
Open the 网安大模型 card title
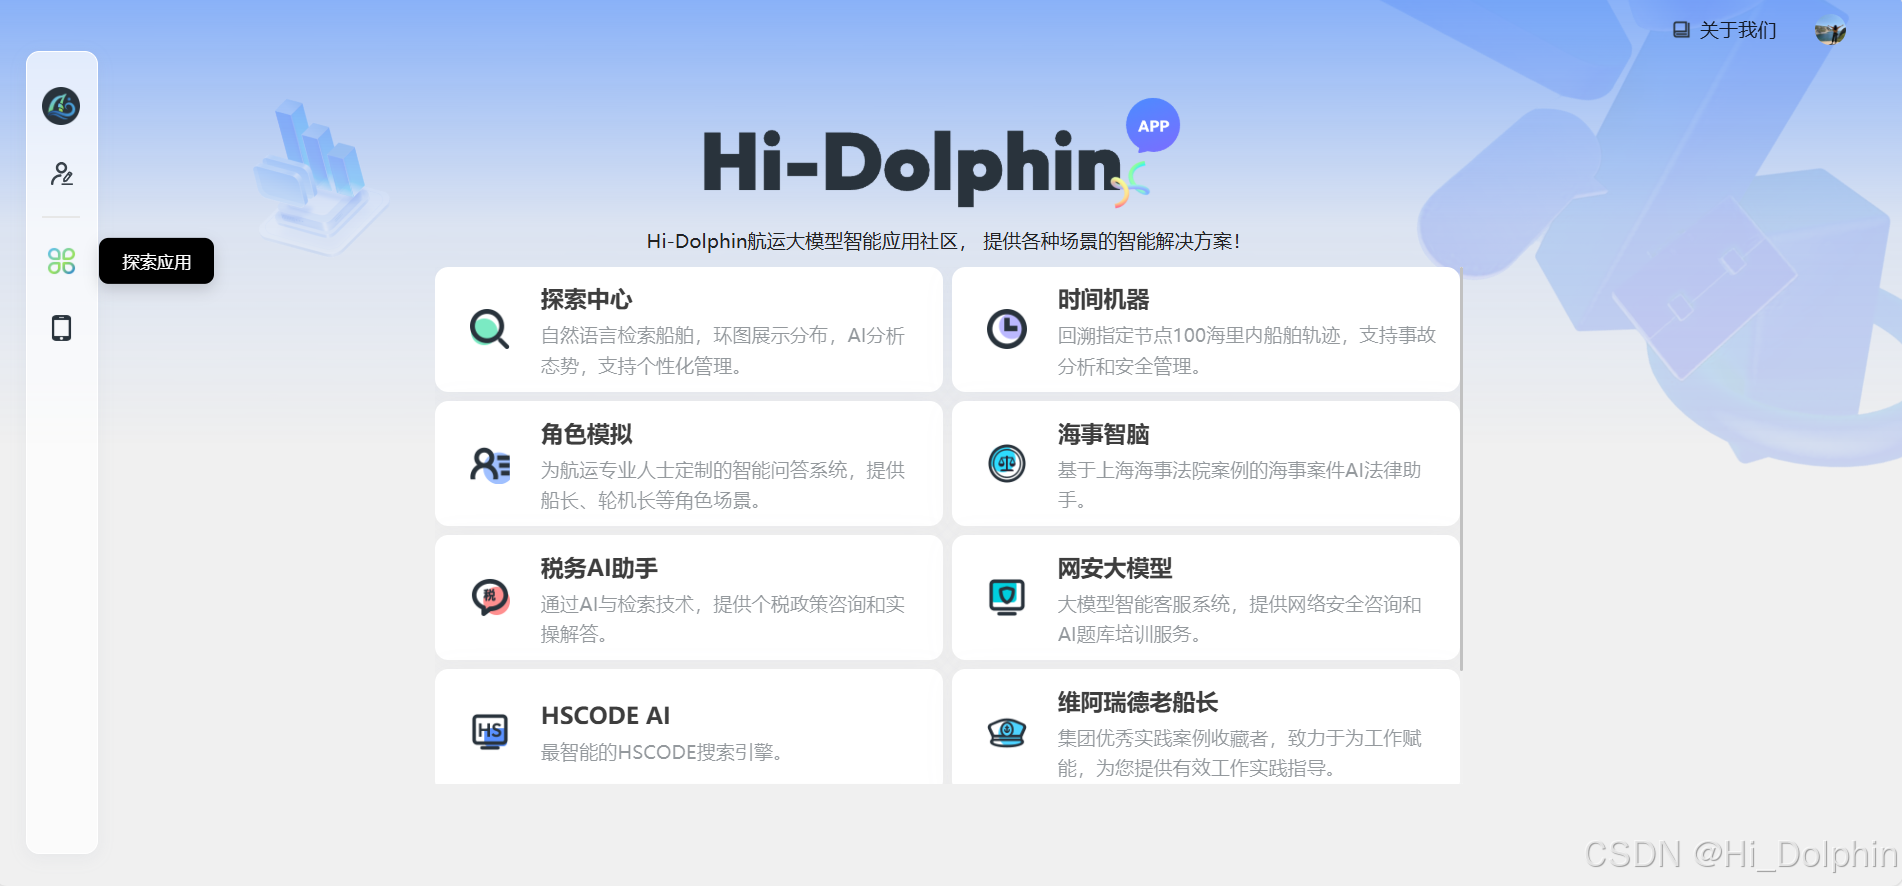coord(1115,568)
